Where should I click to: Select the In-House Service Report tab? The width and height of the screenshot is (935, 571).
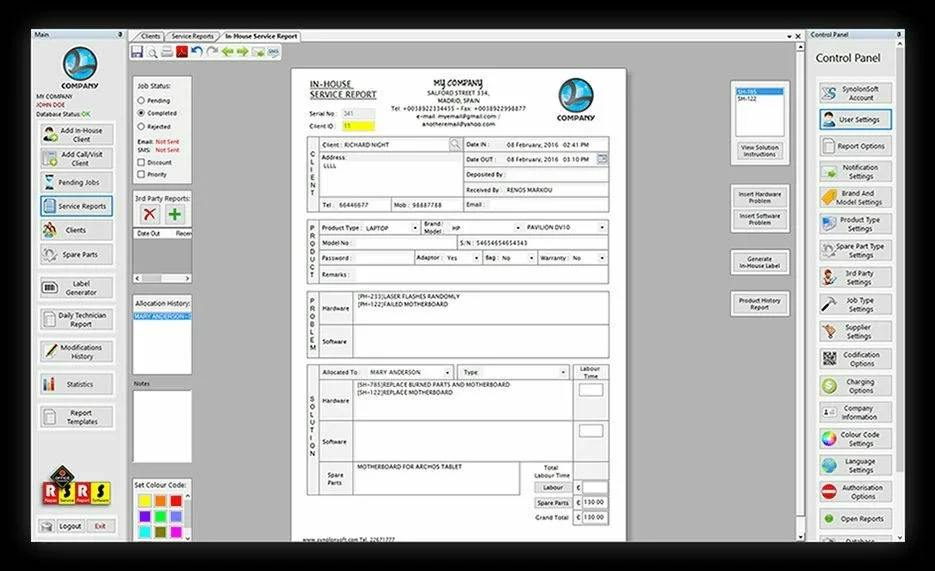[x=261, y=36]
